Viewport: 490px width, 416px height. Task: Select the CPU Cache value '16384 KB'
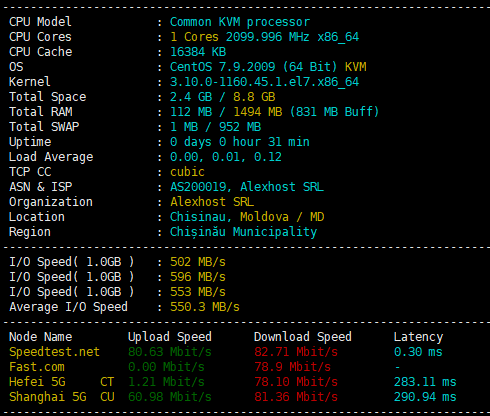[198, 52]
